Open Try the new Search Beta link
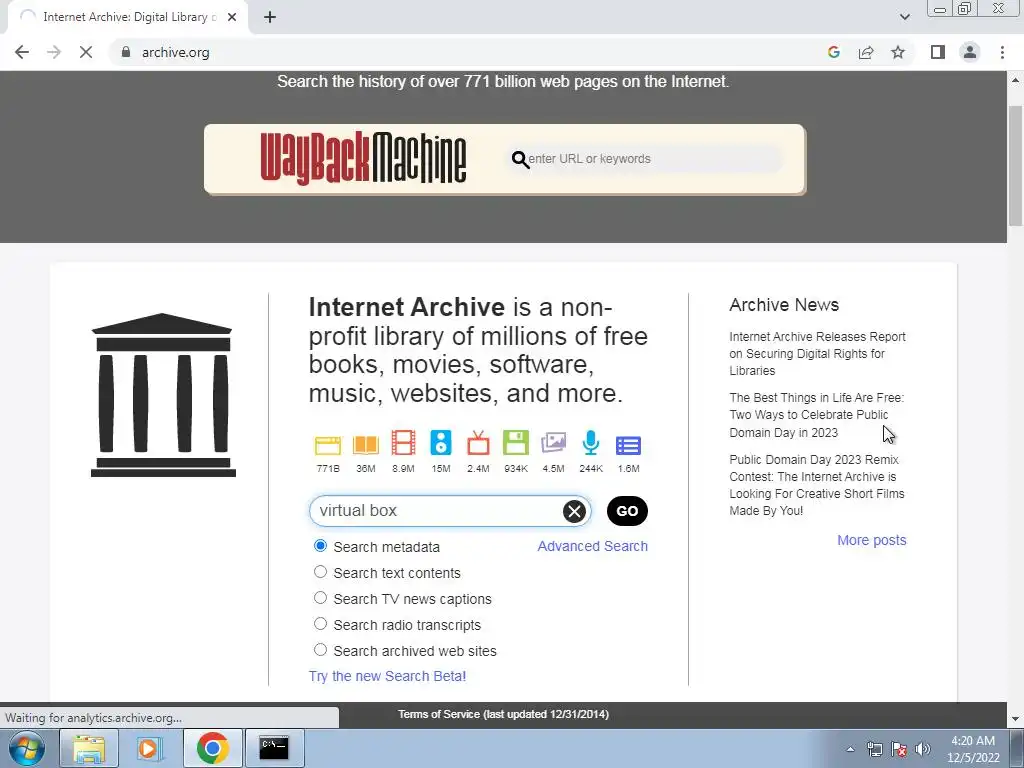 click(387, 676)
